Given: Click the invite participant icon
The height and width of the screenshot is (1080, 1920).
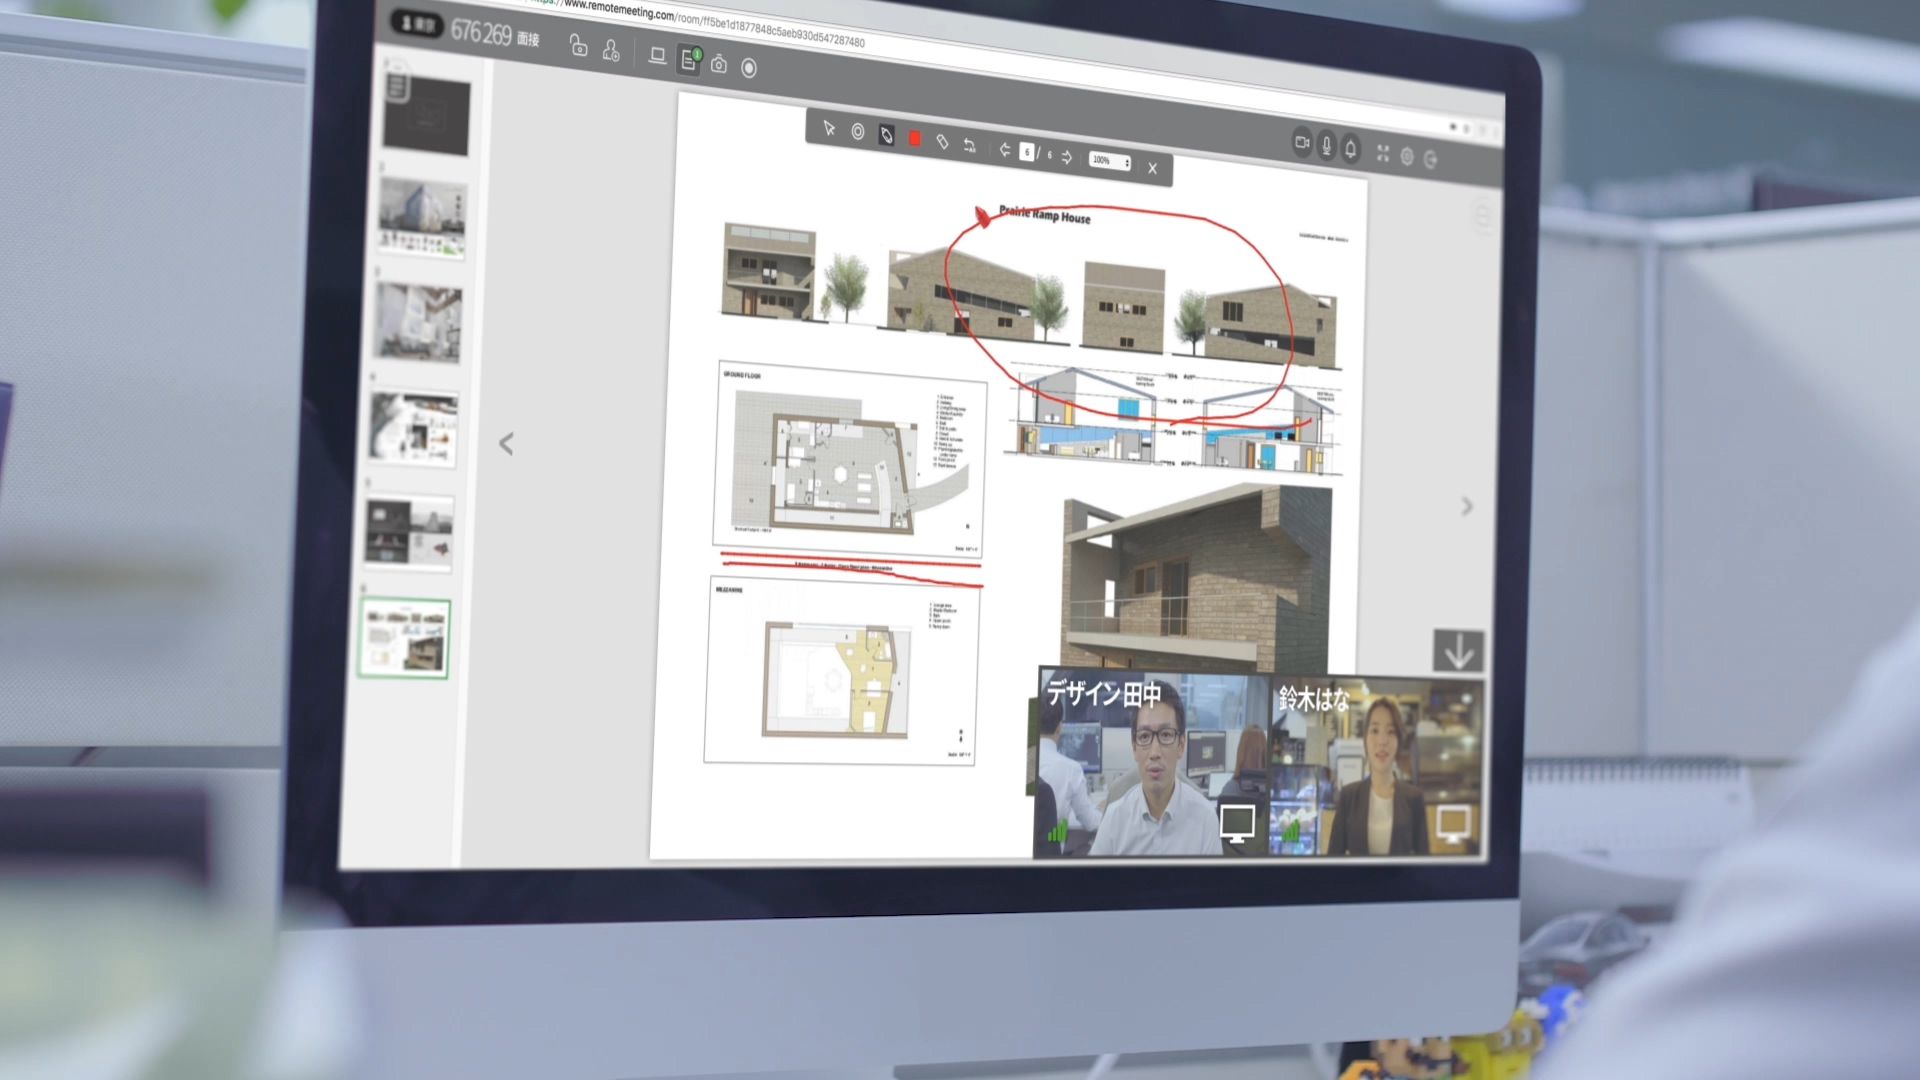Looking at the screenshot, I should tap(611, 50).
